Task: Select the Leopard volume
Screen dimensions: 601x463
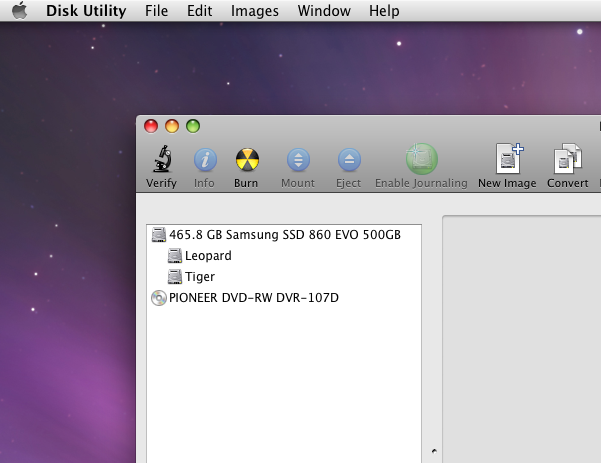Action: point(284,256)
